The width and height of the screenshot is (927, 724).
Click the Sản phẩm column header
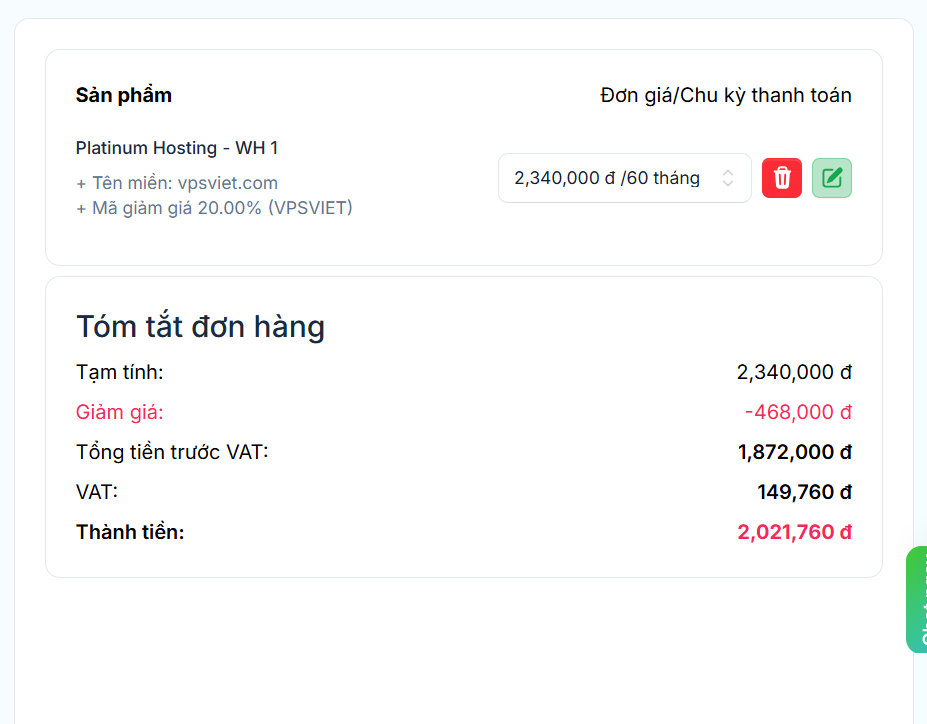pyautogui.click(x=124, y=95)
